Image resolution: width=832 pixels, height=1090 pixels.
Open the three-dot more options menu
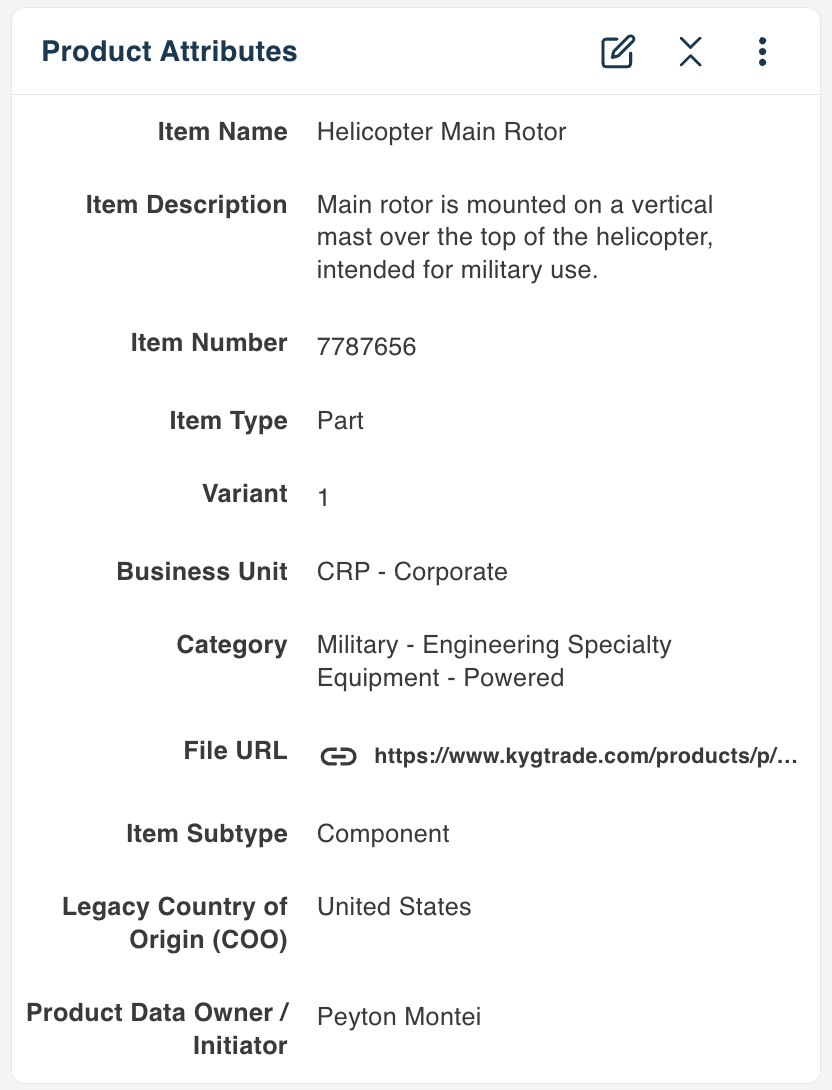[x=762, y=51]
